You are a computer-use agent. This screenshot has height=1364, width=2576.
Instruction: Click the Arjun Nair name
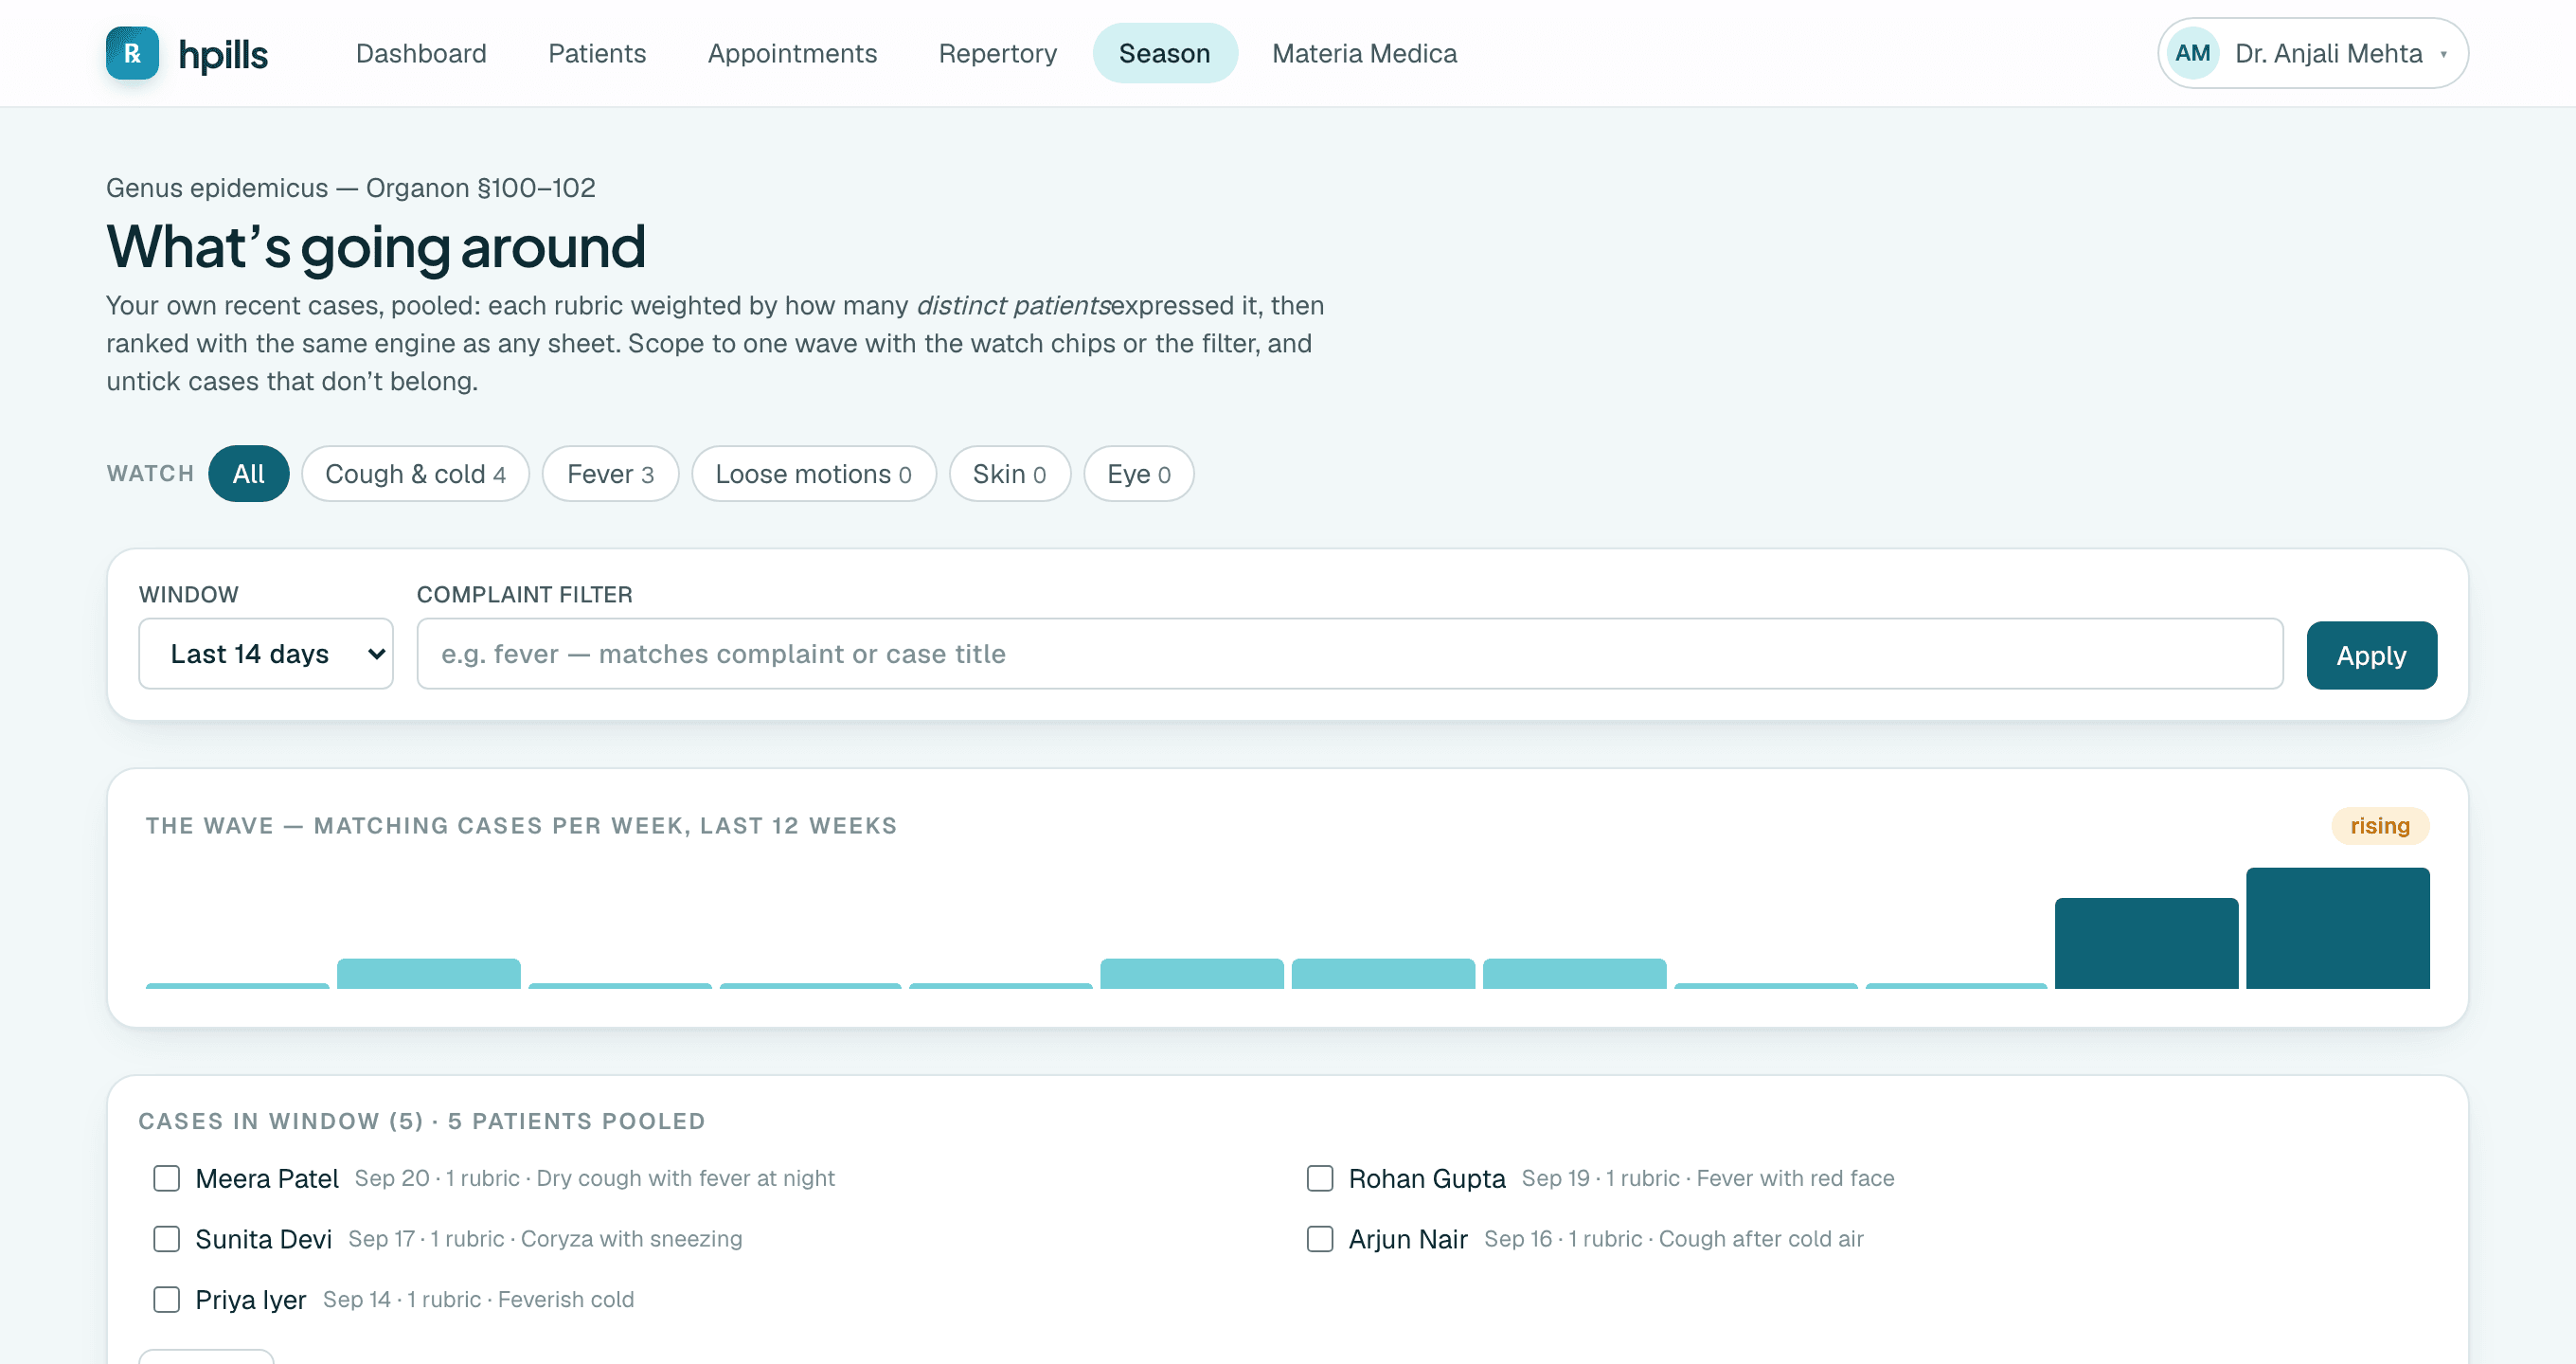pyautogui.click(x=1407, y=1240)
